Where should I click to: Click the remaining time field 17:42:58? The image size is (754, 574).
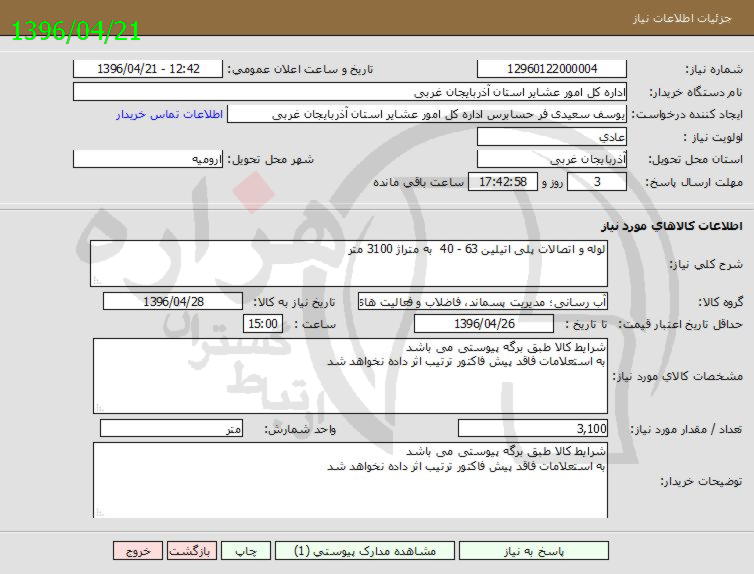(x=503, y=182)
